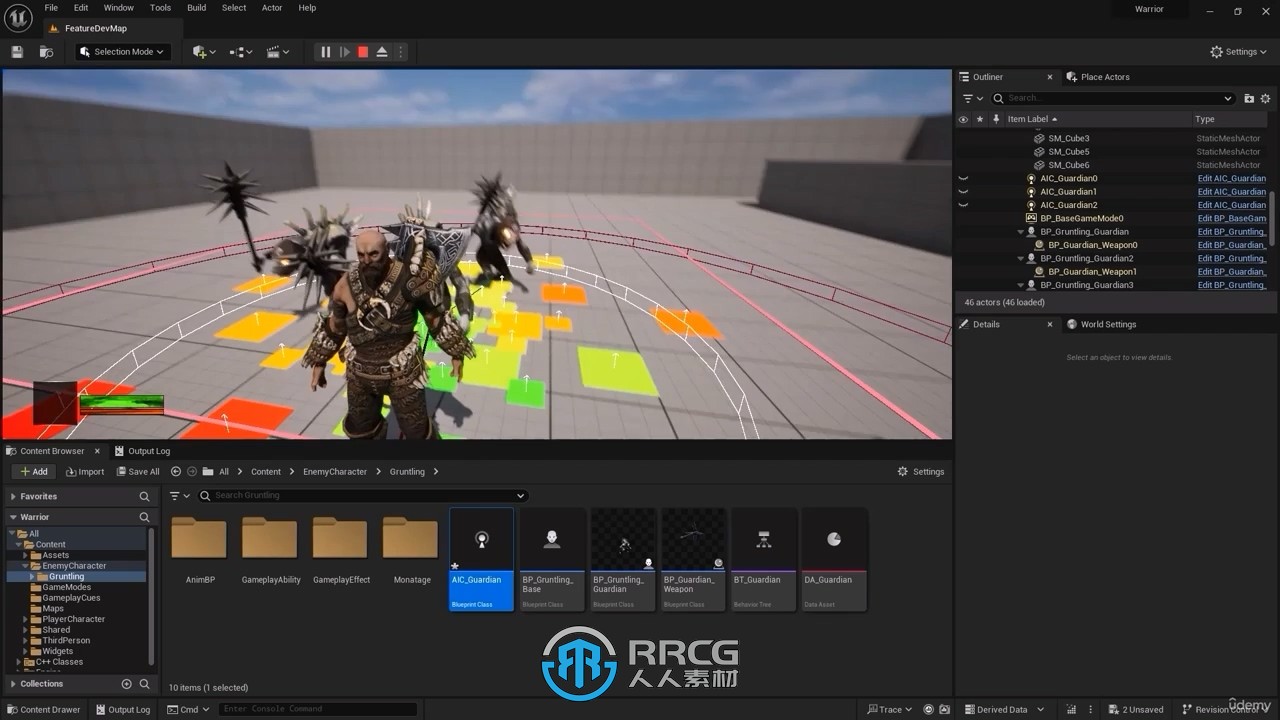Open the Actor menu
Image resolution: width=1280 pixels, height=720 pixels.
coord(272,8)
